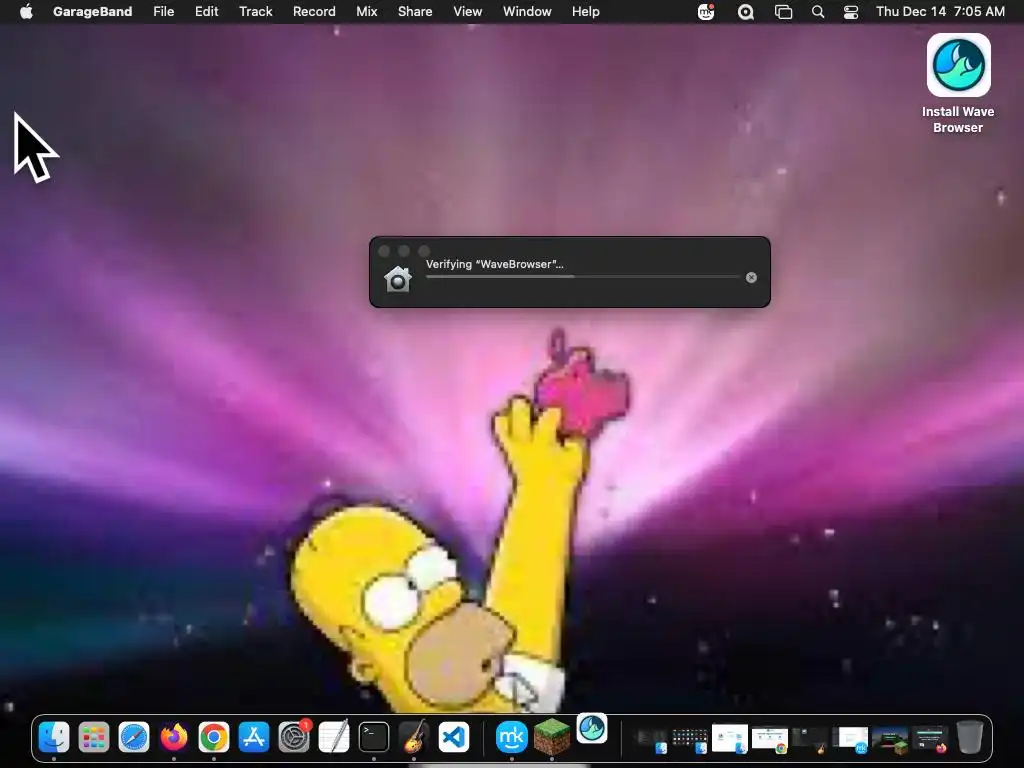Open Spotlight search magnifier icon

(818, 12)
